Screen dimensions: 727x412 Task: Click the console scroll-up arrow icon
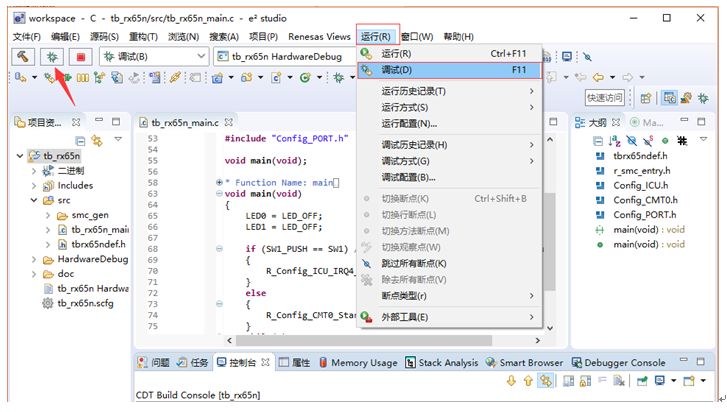pyautogui.click(x=528, y=381)
